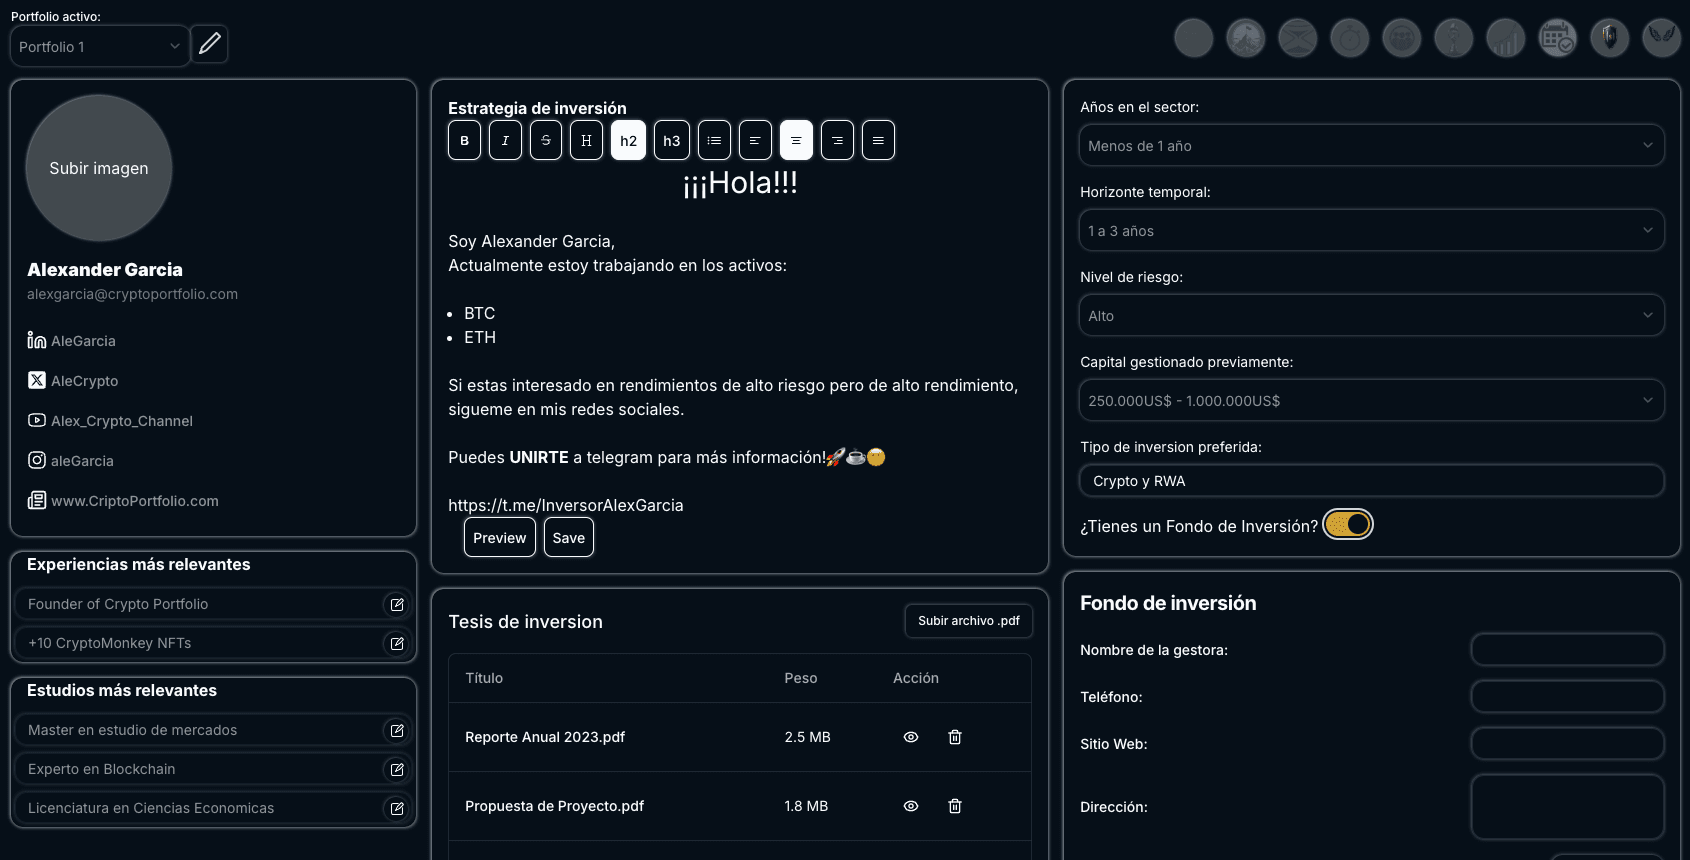Image resolution: width=1690 pixels, height=860 pixels.
Task: View the Reporte Anual 2023.pdf file
Action: 911,737
